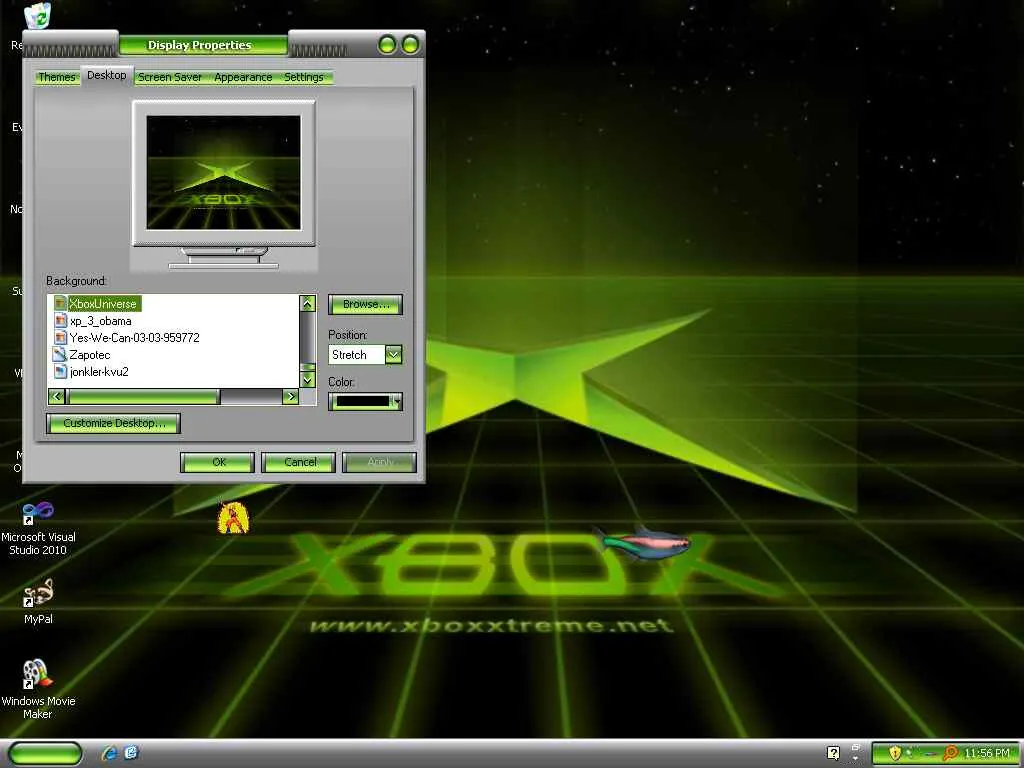Image resolution: width=1024 pixels, height=768 pixels.
Task: Launch Internet Explorer from Quick Launch
Action: (110, 753)
